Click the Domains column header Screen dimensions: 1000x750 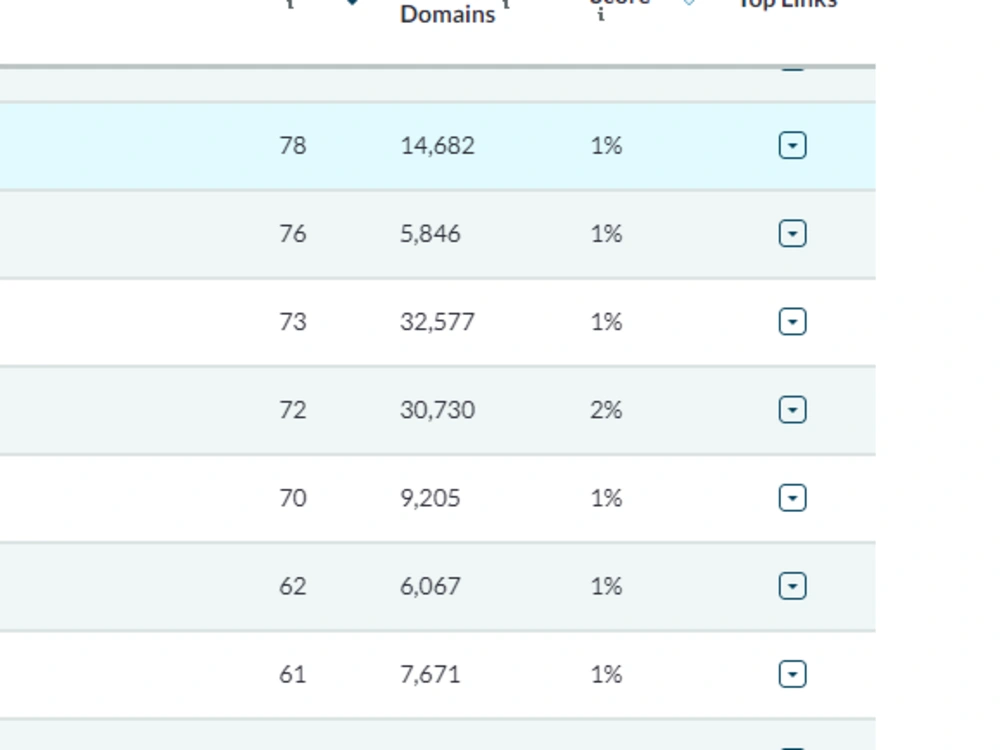coord(448,14)
